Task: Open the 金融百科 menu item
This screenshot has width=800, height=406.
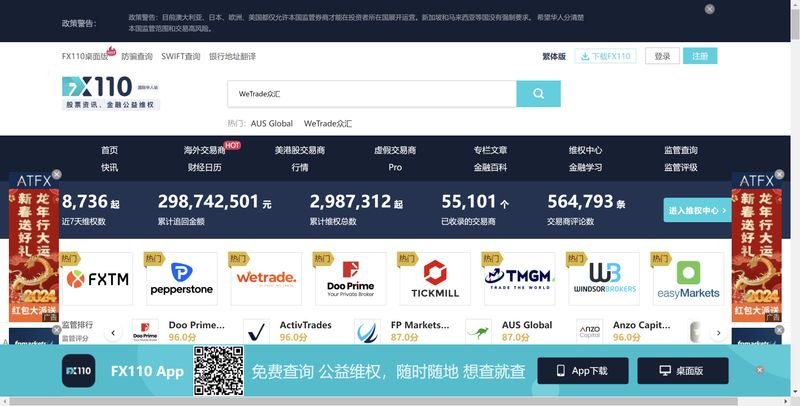Action: coord(490,167)
